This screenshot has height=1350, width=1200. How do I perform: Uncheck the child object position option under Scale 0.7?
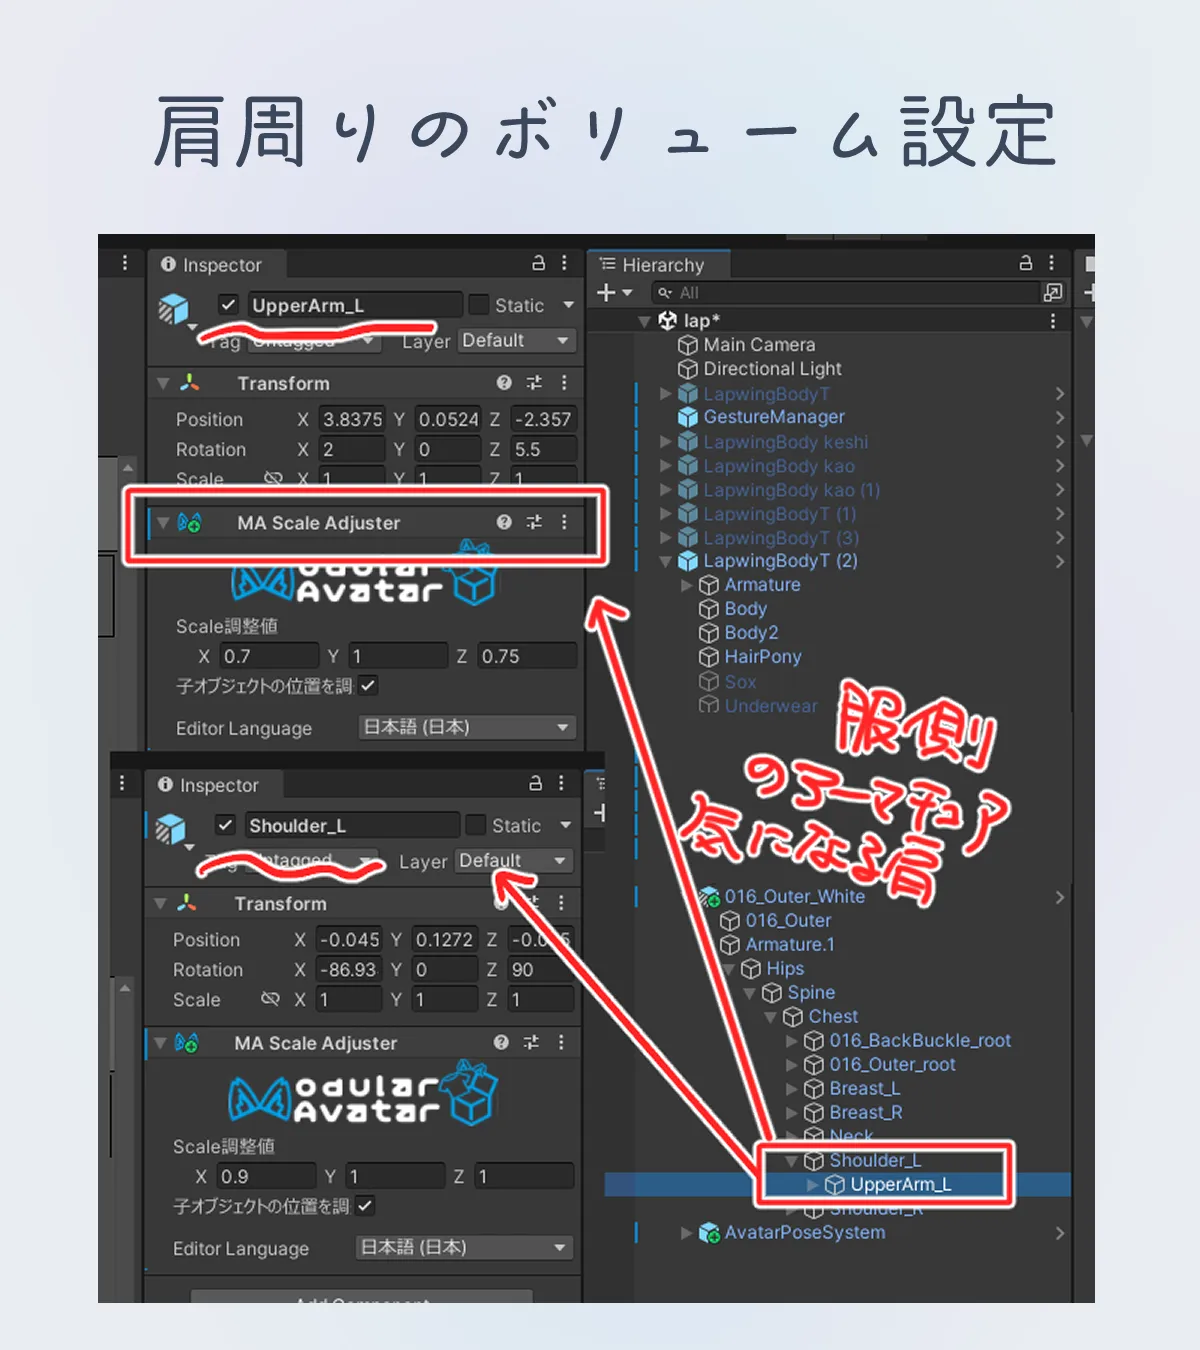coord(368,686)
